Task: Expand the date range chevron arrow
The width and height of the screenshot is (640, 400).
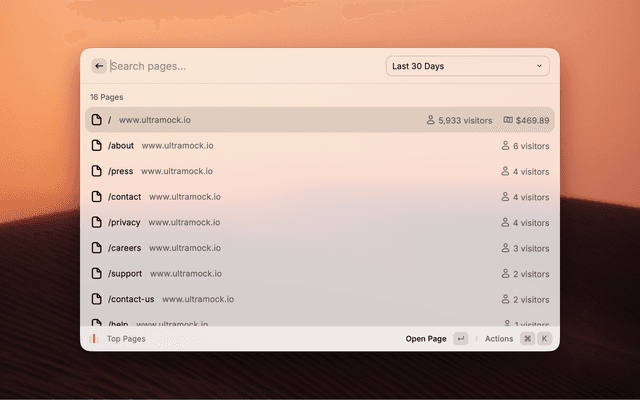Action: click(540, 66)
